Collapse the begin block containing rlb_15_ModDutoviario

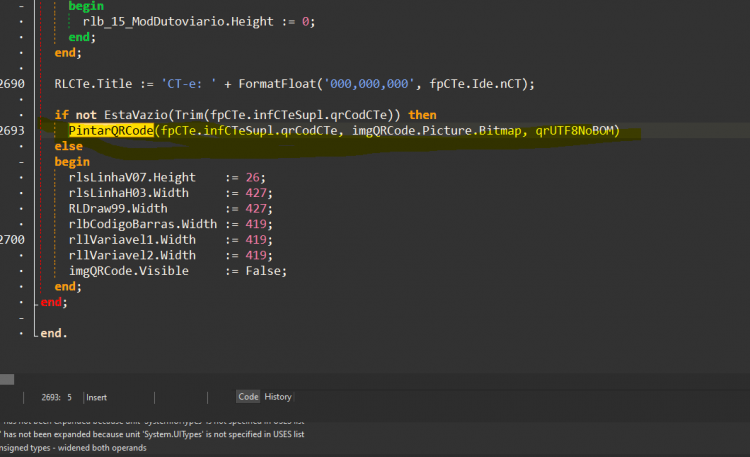click(21, 6)
